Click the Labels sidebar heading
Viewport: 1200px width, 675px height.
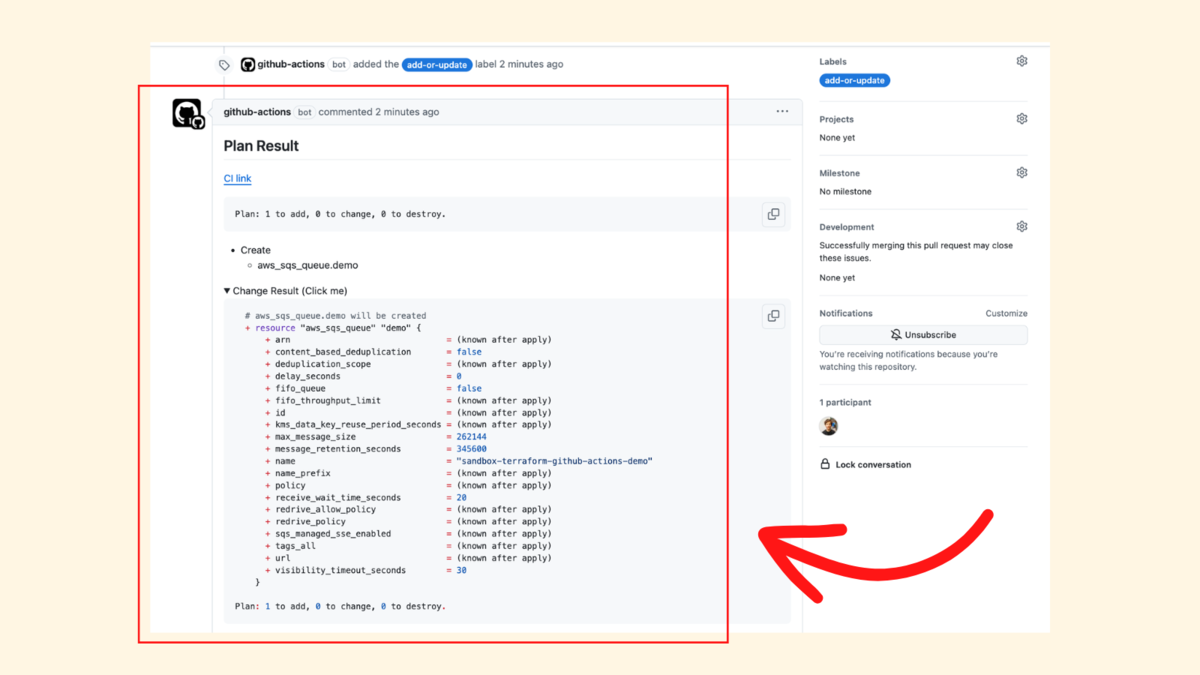(x=833, y=62)
